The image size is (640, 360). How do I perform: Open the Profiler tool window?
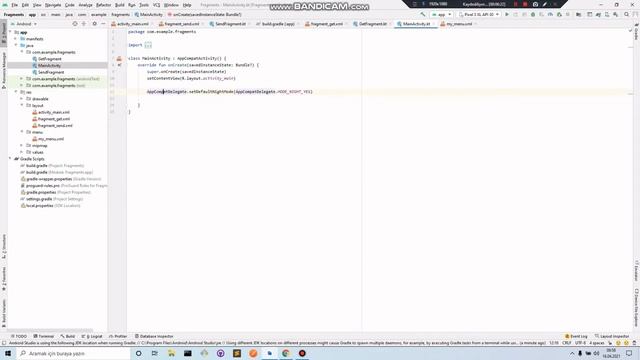118,336
